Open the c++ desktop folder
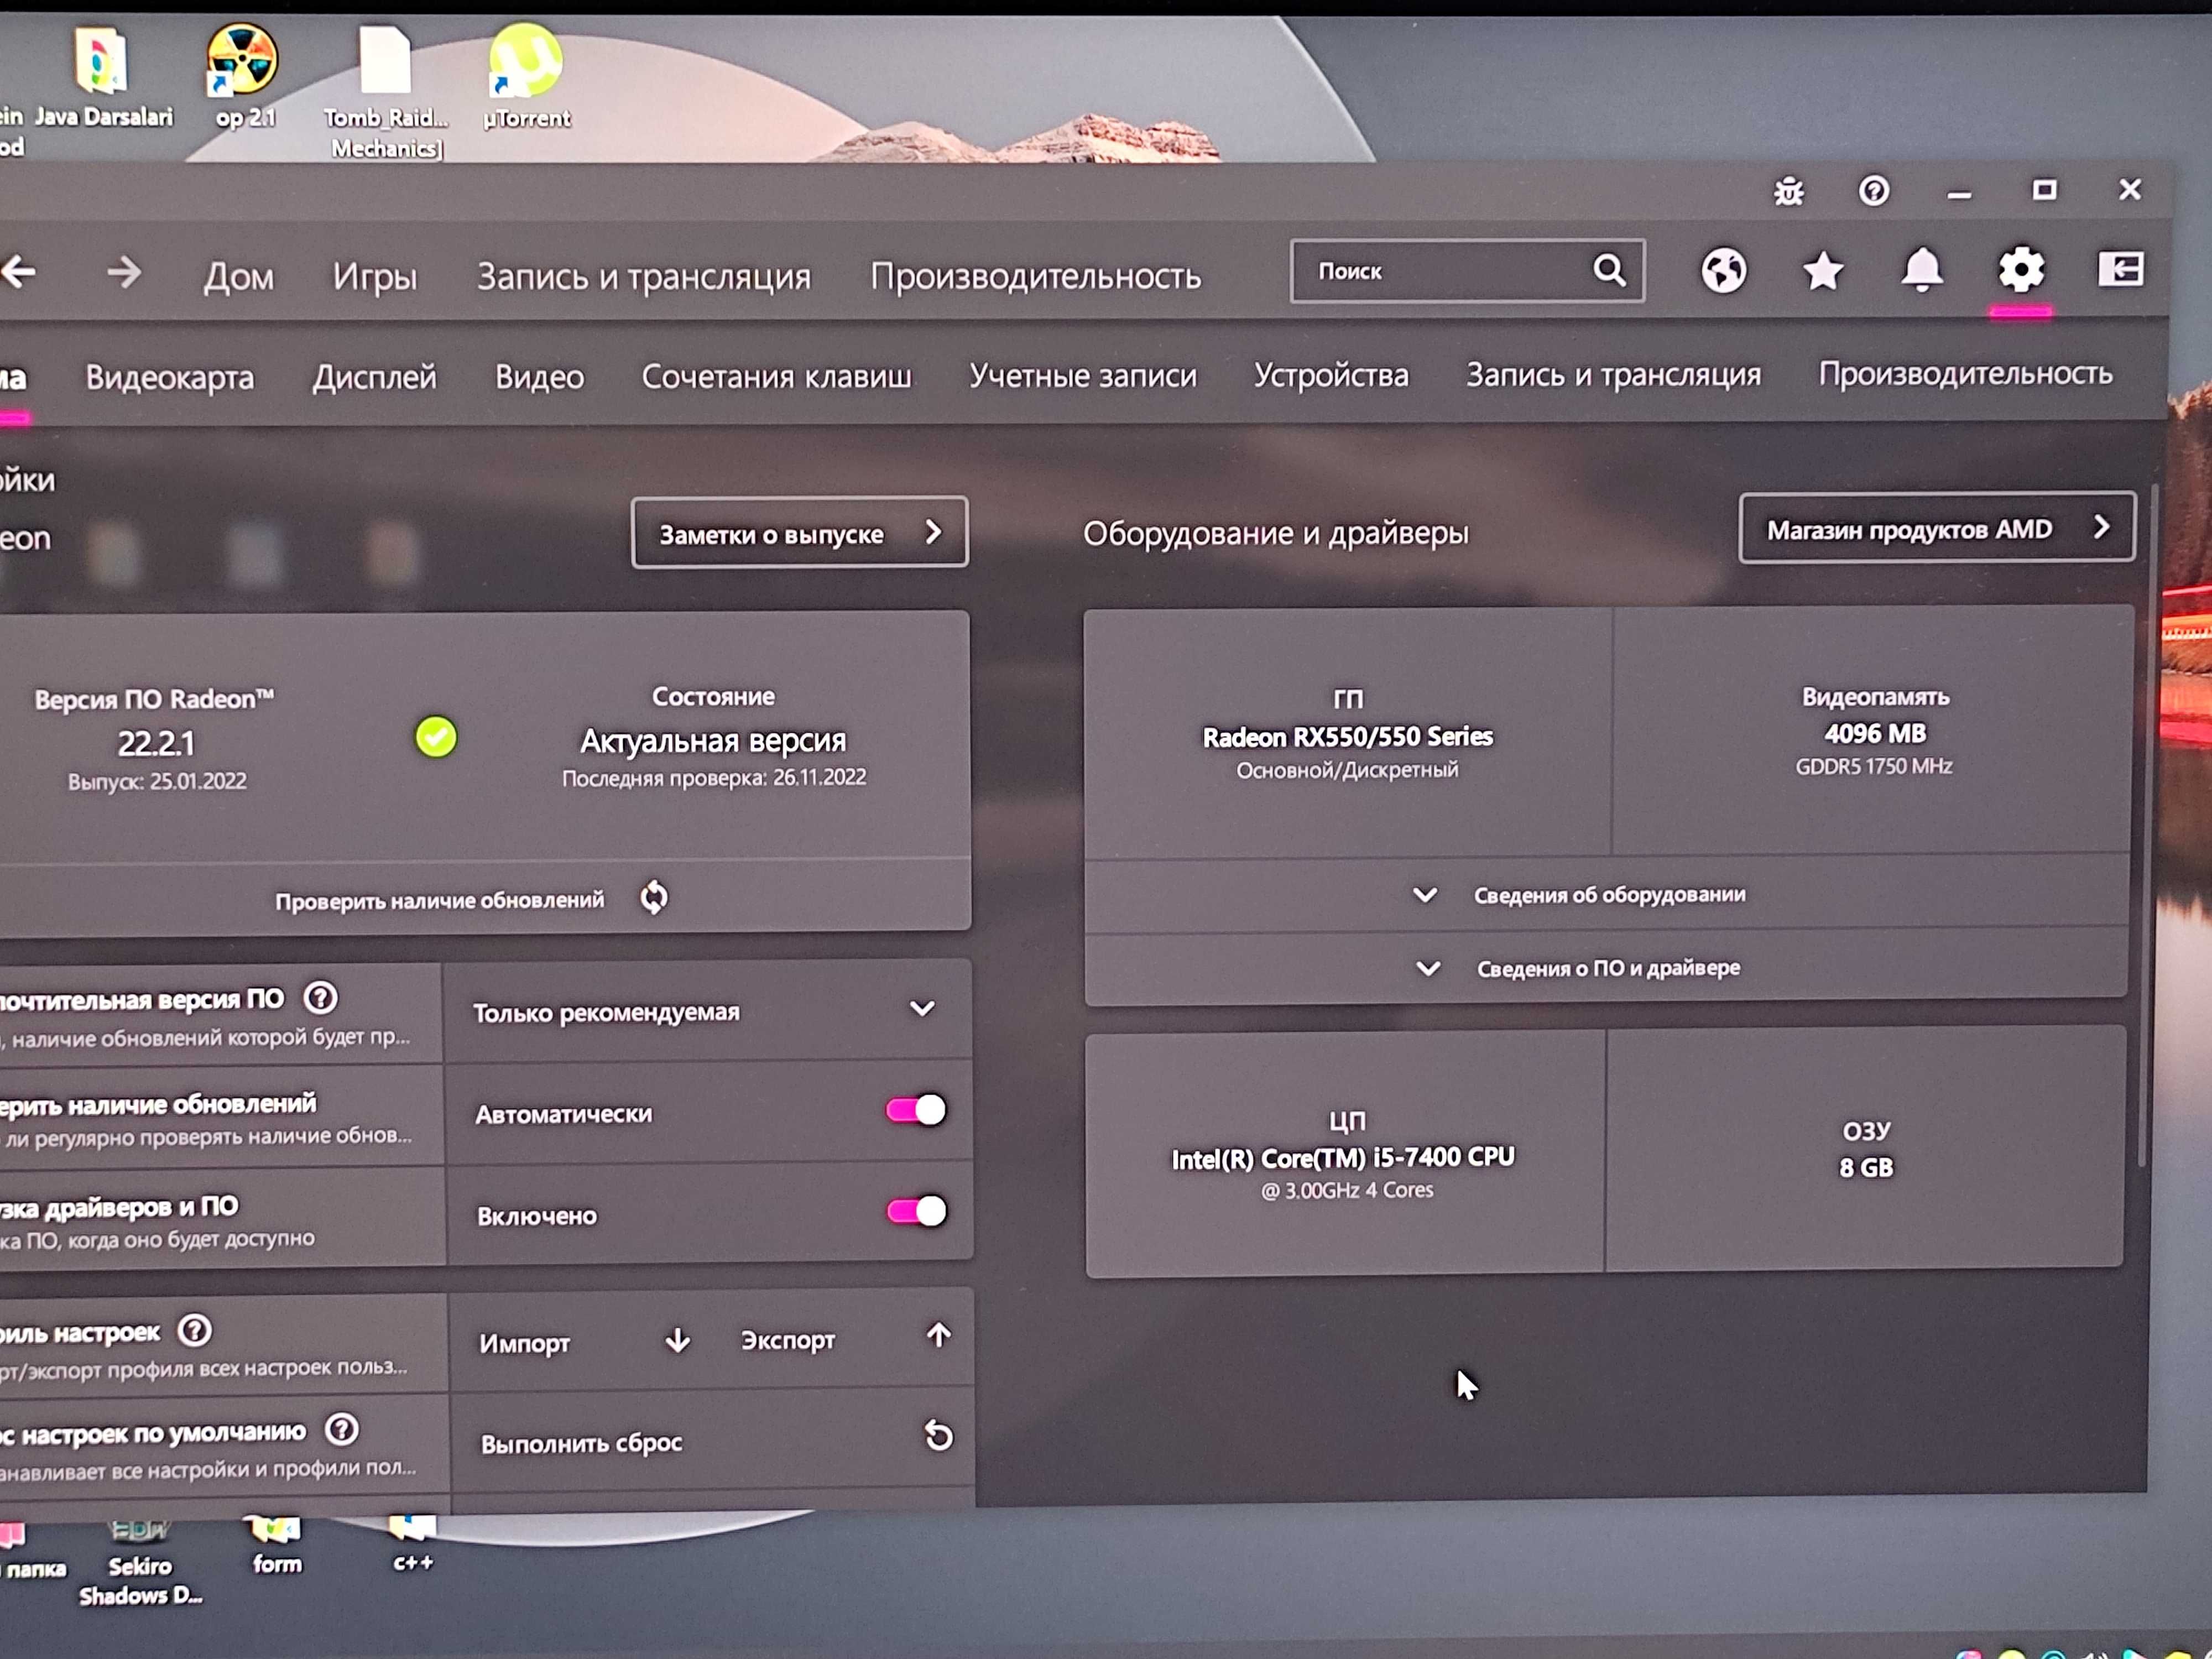The height and width of the screenshot is (1659, 2212). [x=412, y=1544]
